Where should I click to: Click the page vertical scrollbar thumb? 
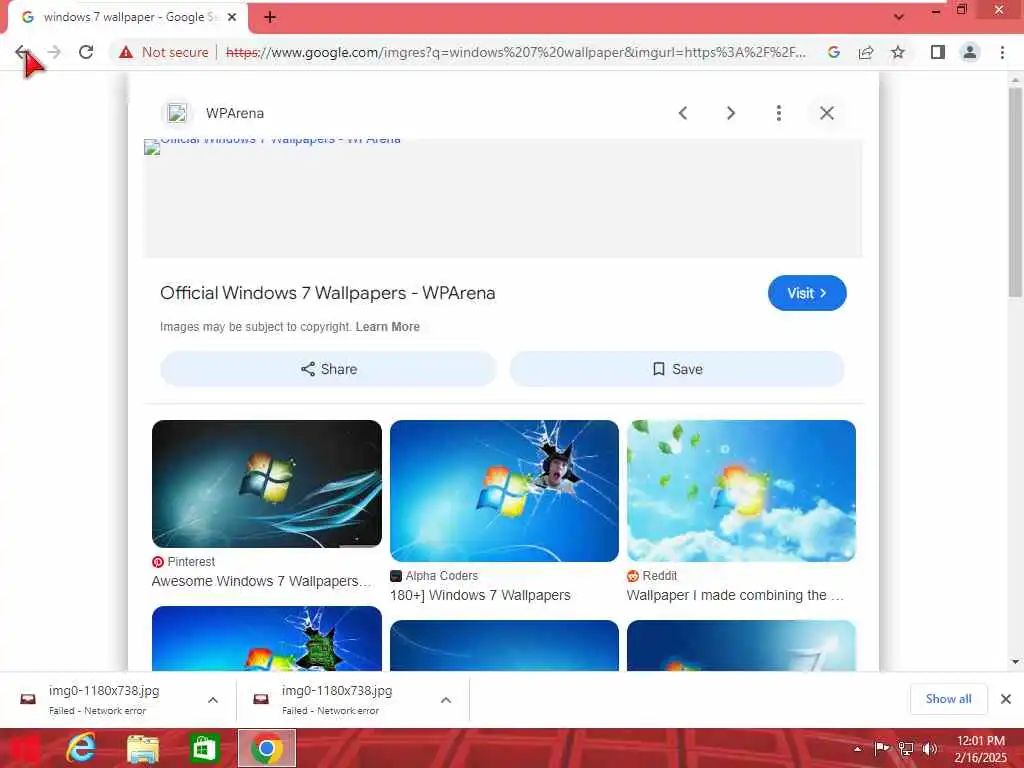tap(1015, 193)
